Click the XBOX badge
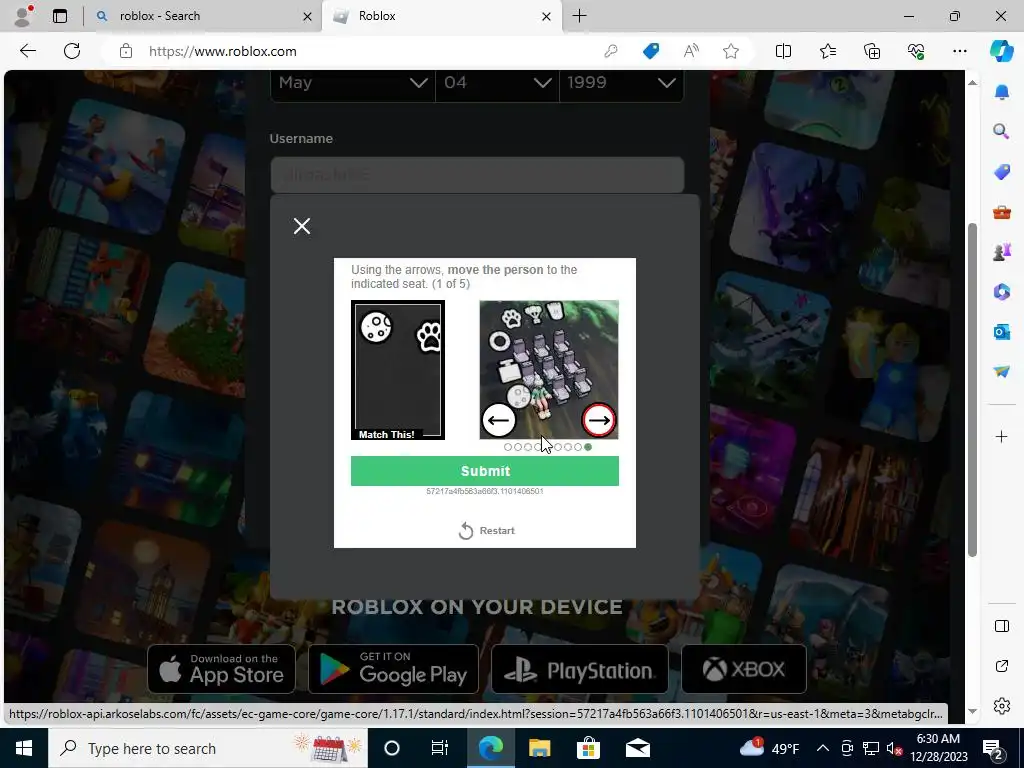The height and width of the screenshot is (768, 1024). (x=744, y=669)
